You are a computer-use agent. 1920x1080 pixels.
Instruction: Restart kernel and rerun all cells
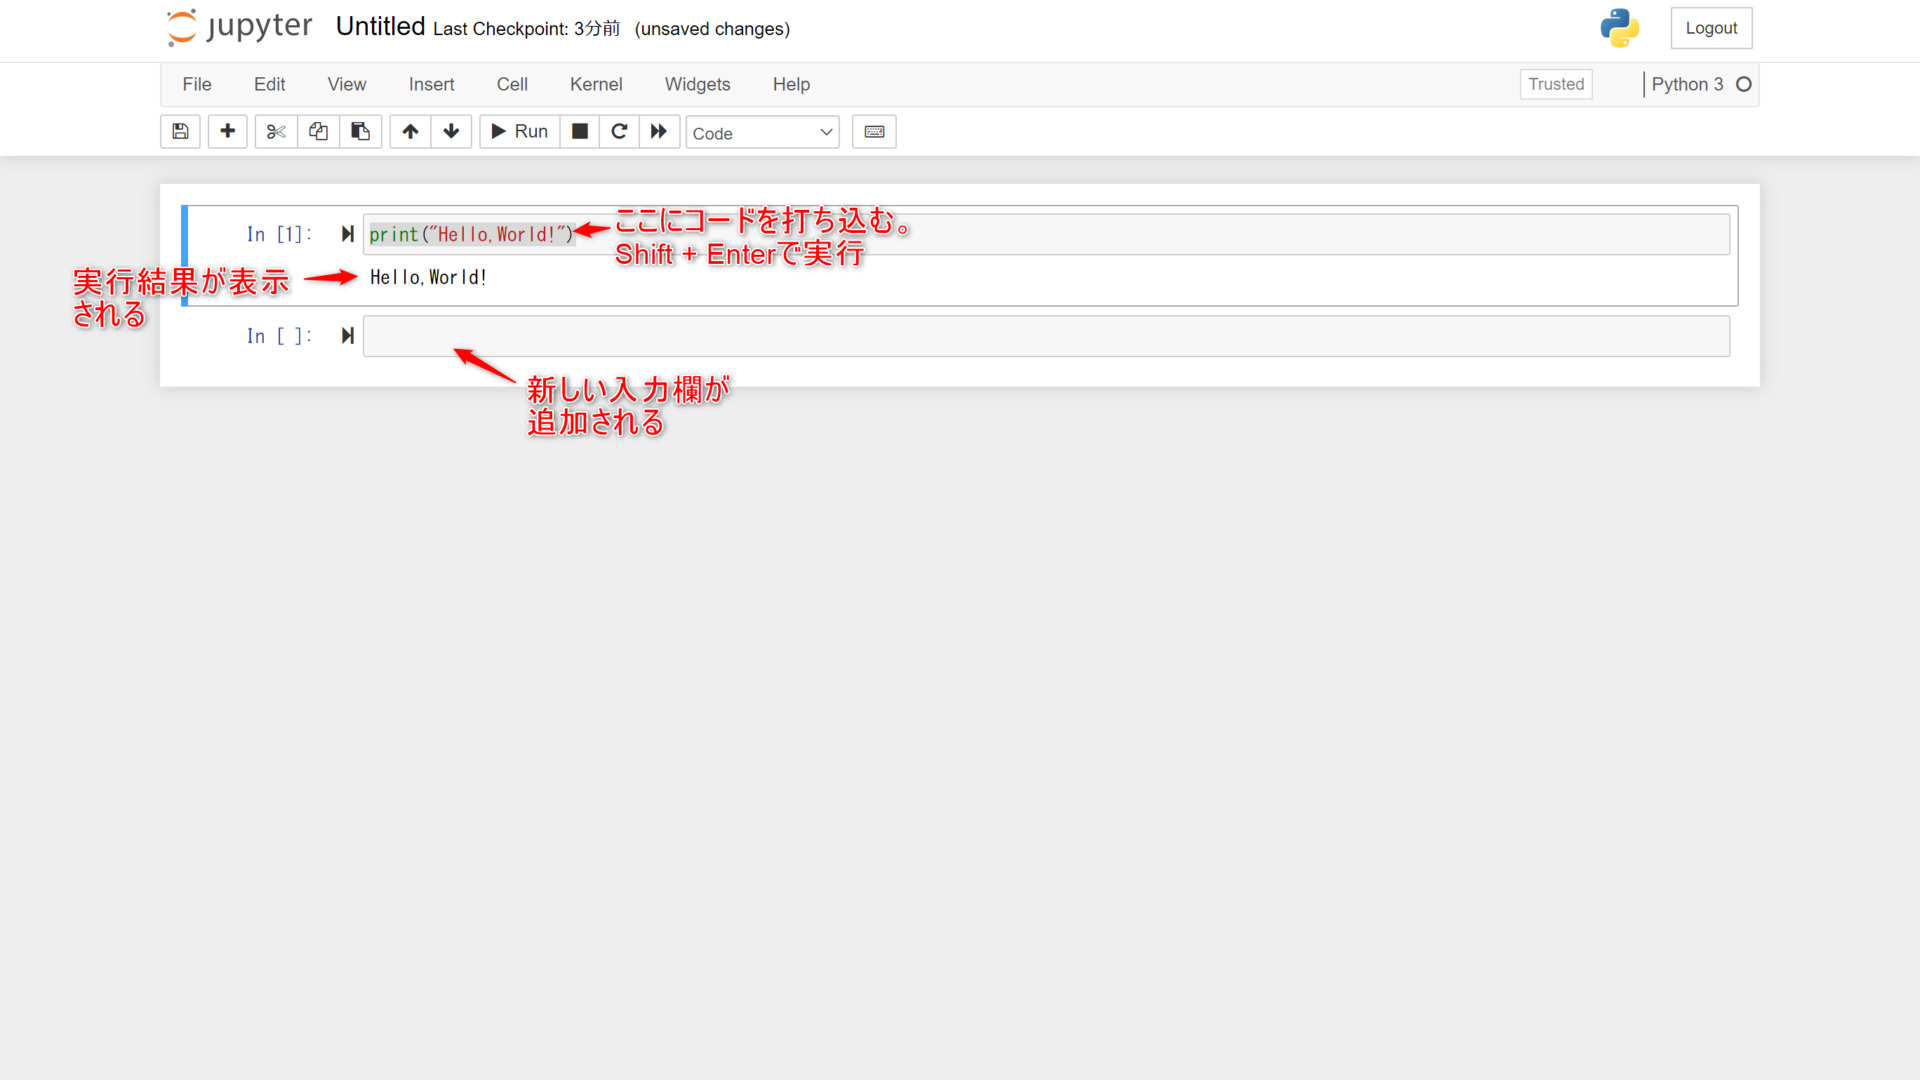[659, 132]
